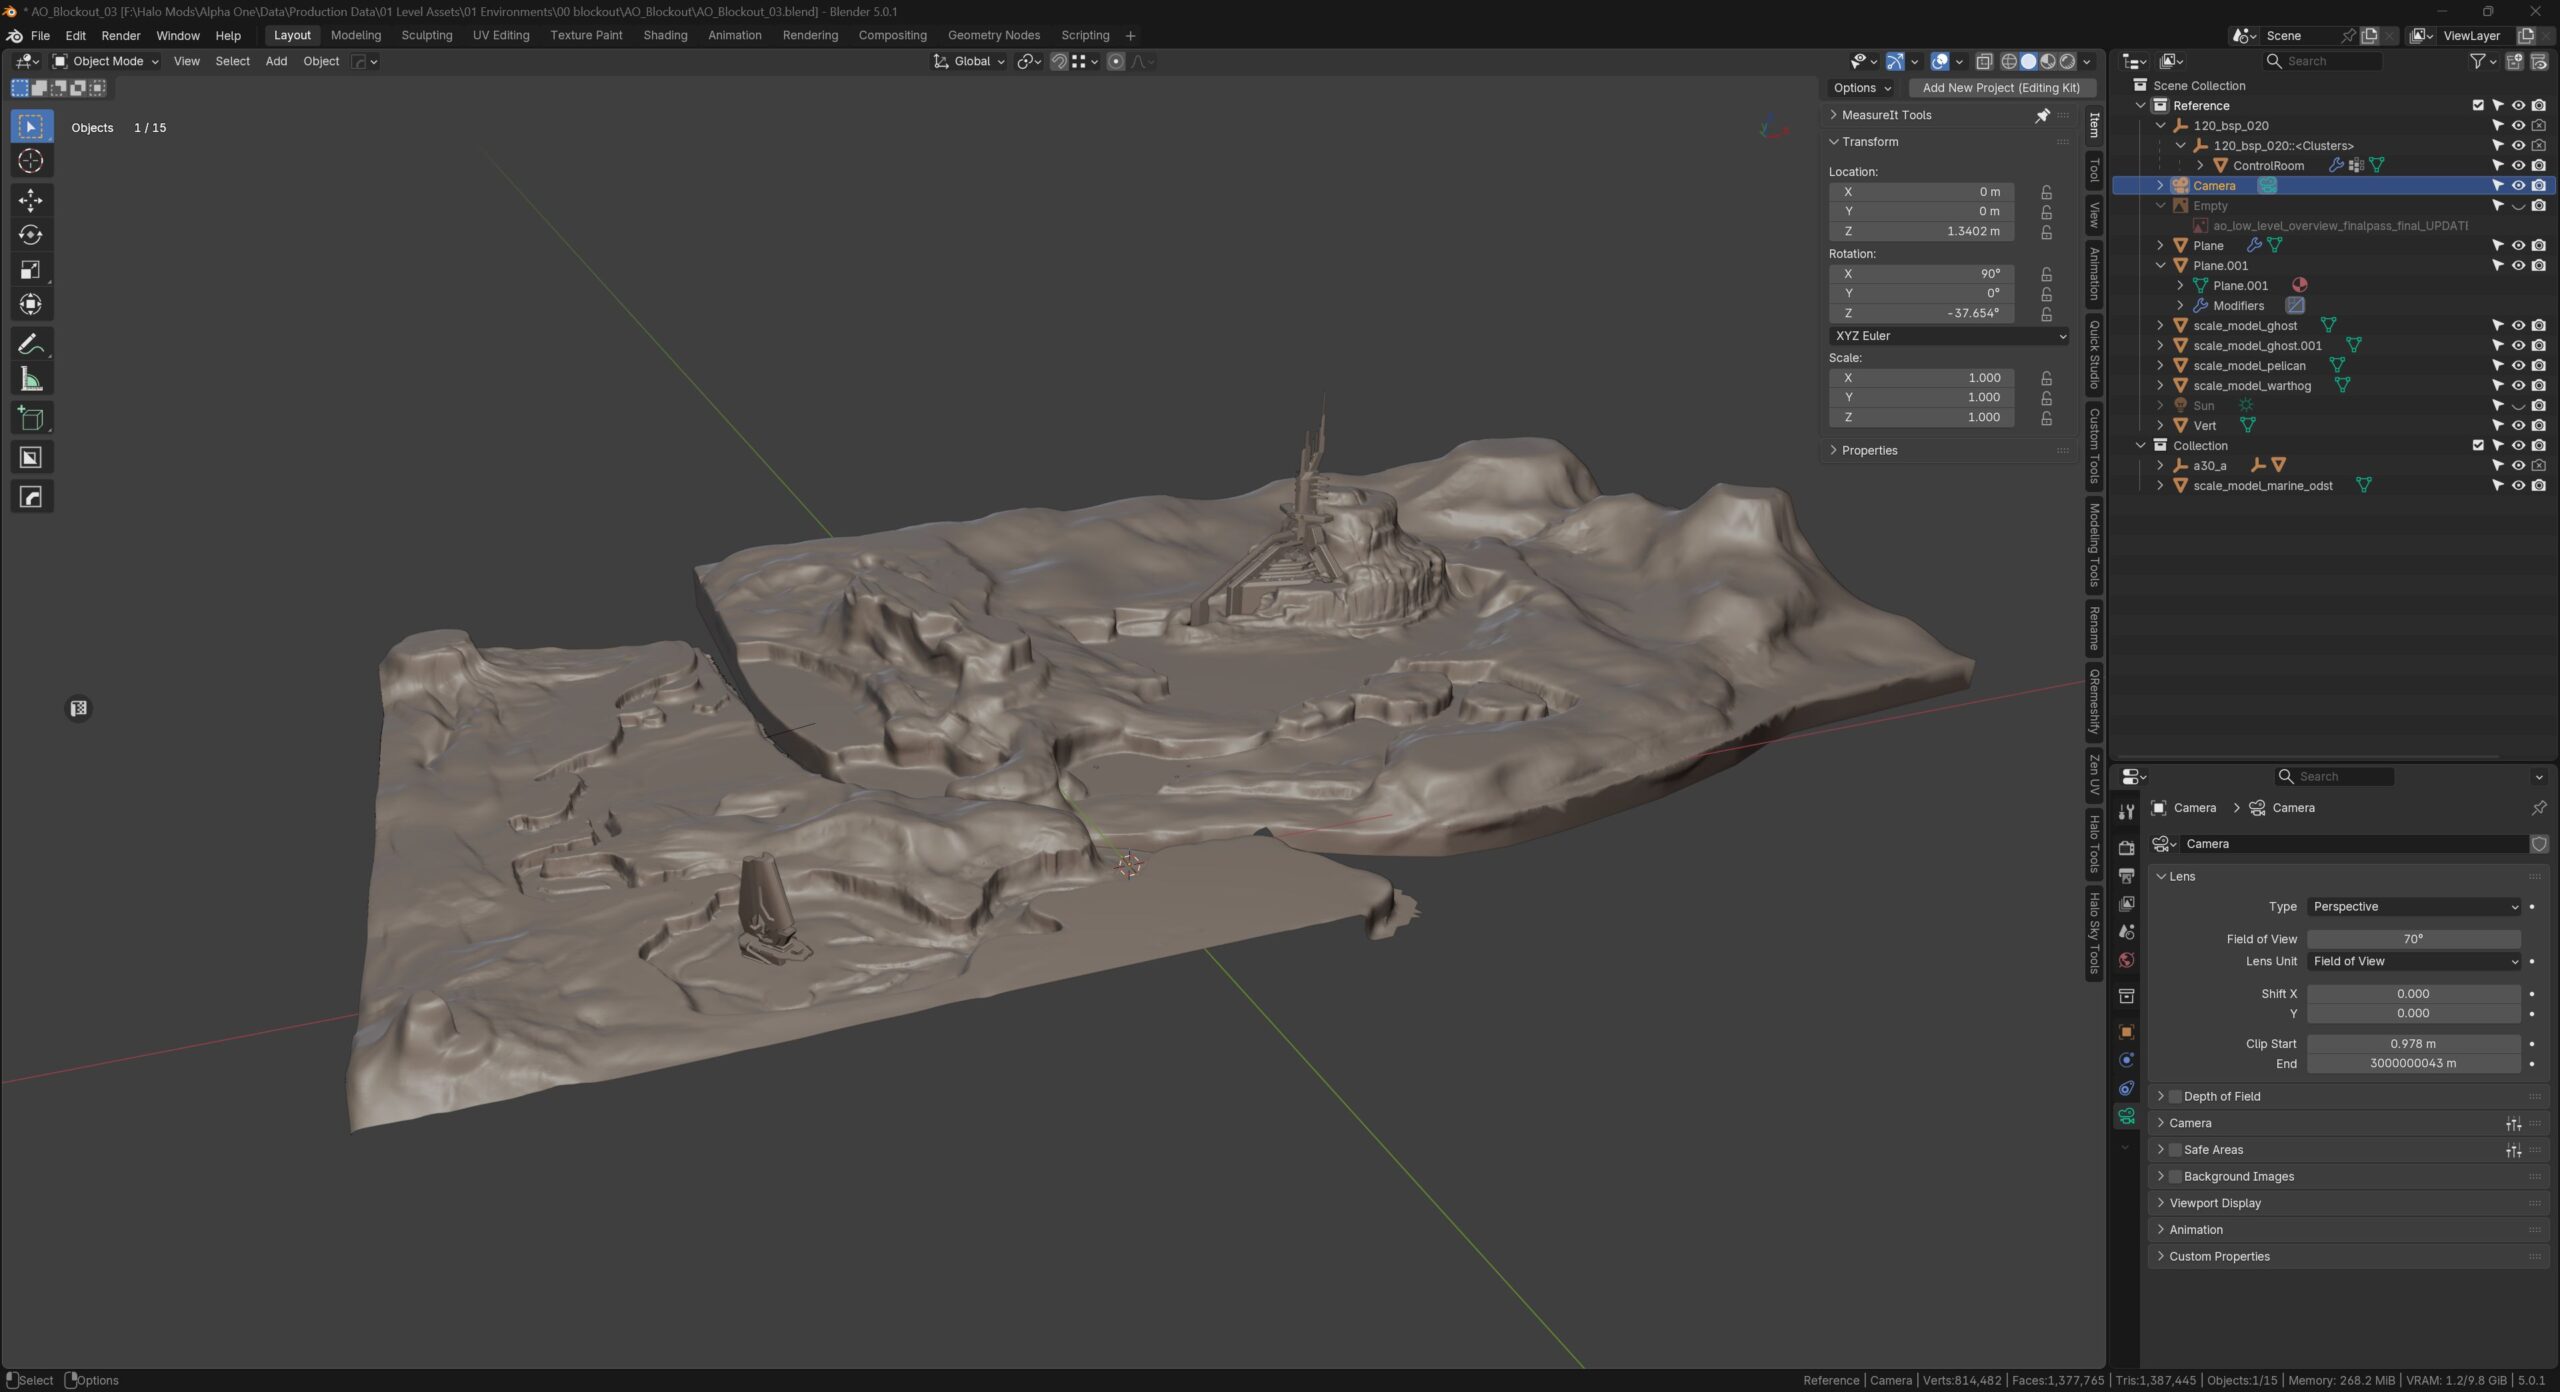Switch to the Sculpting workspace tab
The height and width of the screenshot is (1392, 2560).
pyautogui.click(x=426, y=35)
